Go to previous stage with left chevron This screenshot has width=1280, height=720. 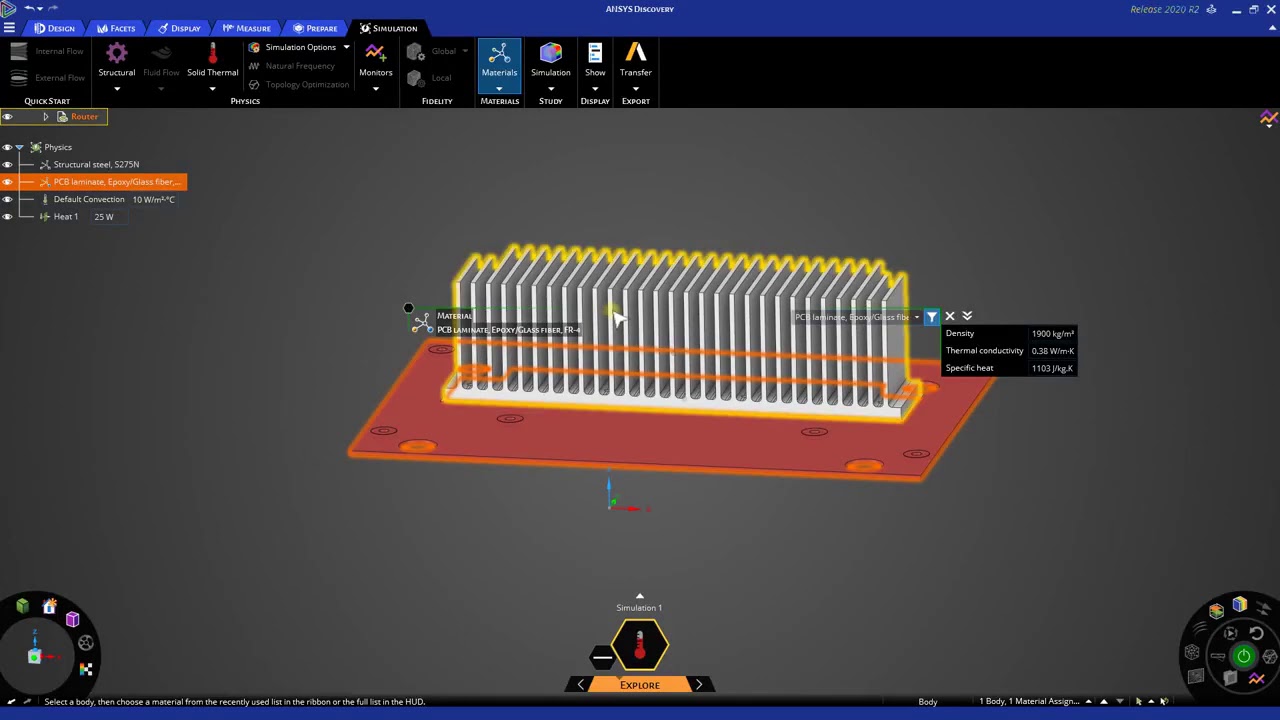coord(581,685)
